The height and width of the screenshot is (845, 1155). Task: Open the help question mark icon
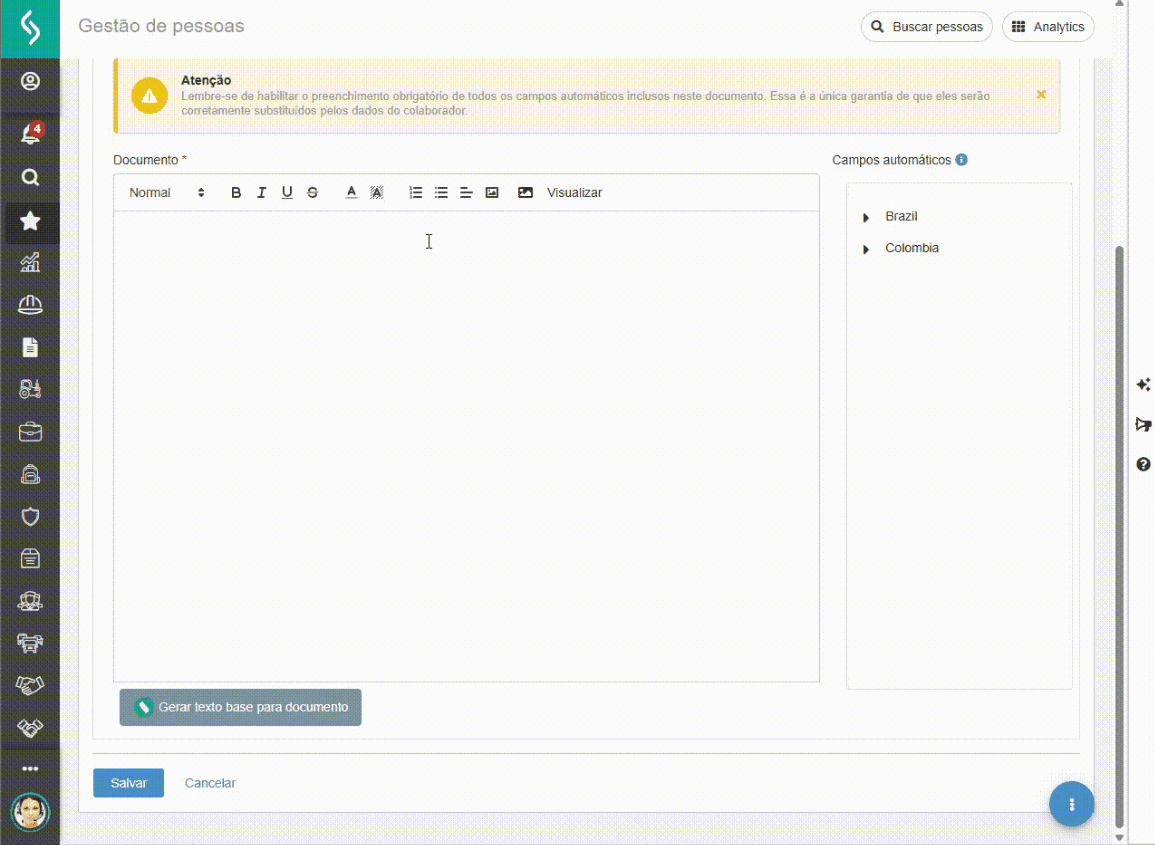1143,464
